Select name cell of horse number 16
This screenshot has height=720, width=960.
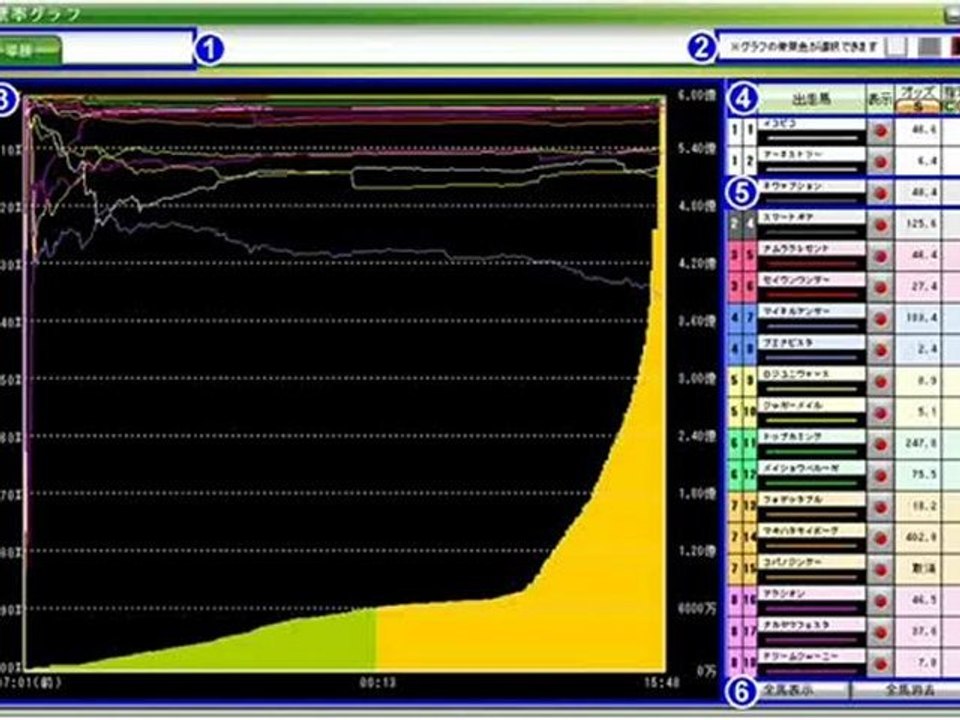(x=812, y=601)
